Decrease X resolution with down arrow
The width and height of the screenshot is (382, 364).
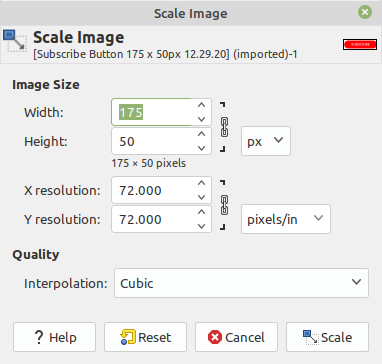[x=201, y=197]
